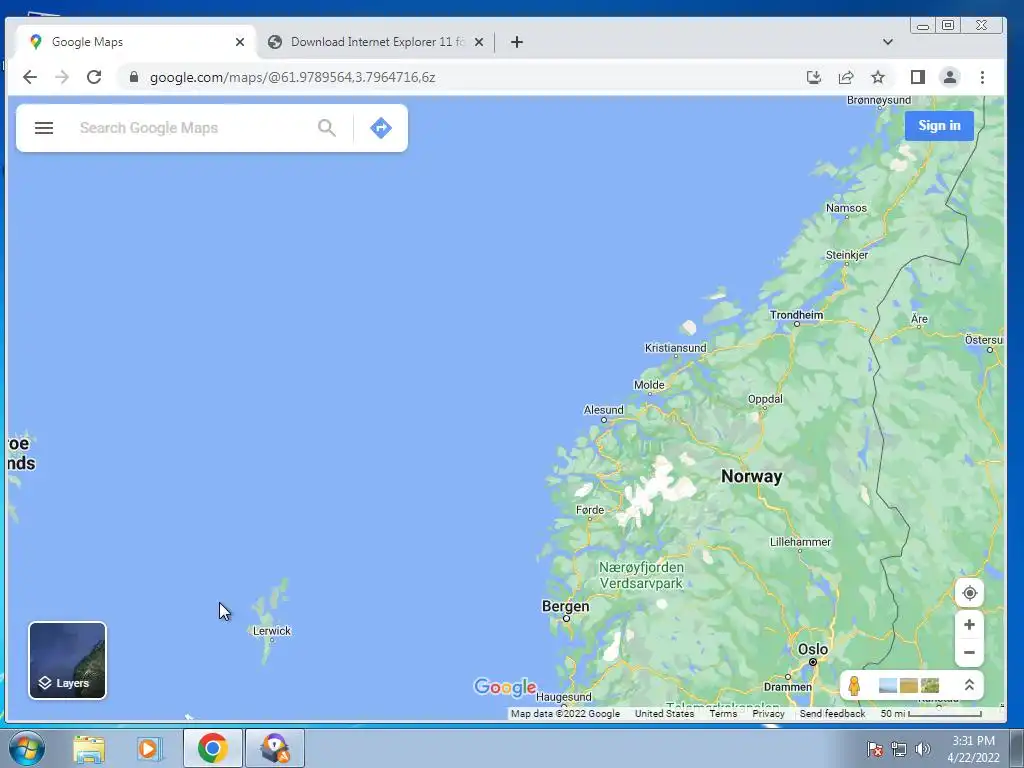Zoom out with the minus button
Image resolution: width=1024 pixels, height=768 pixels.
tap(969, 652)
